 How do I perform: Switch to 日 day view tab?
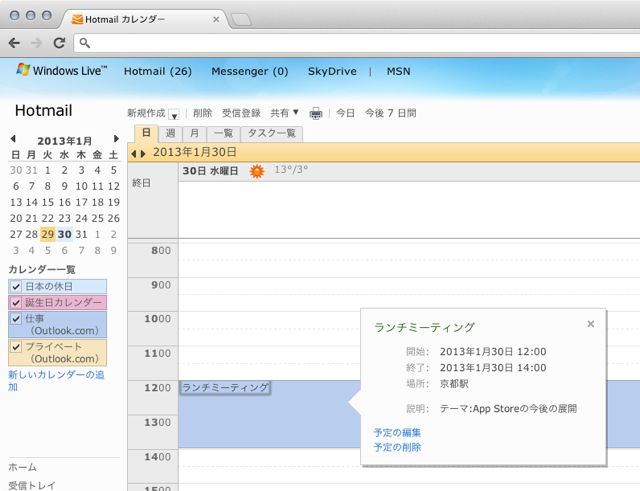tap(146, 133)
